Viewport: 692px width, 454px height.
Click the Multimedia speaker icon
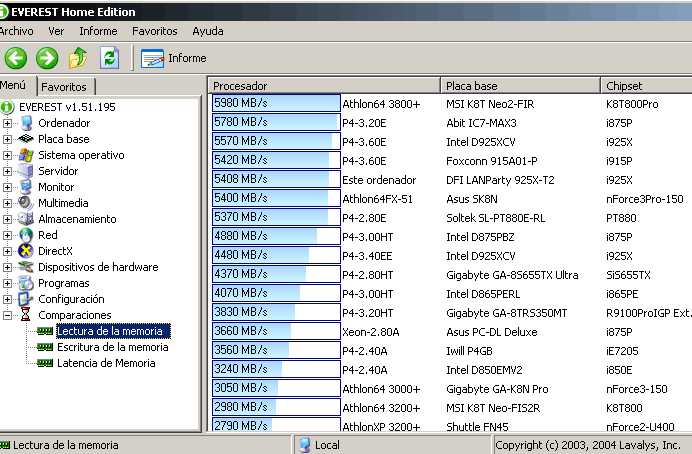(x=26, y=203)
